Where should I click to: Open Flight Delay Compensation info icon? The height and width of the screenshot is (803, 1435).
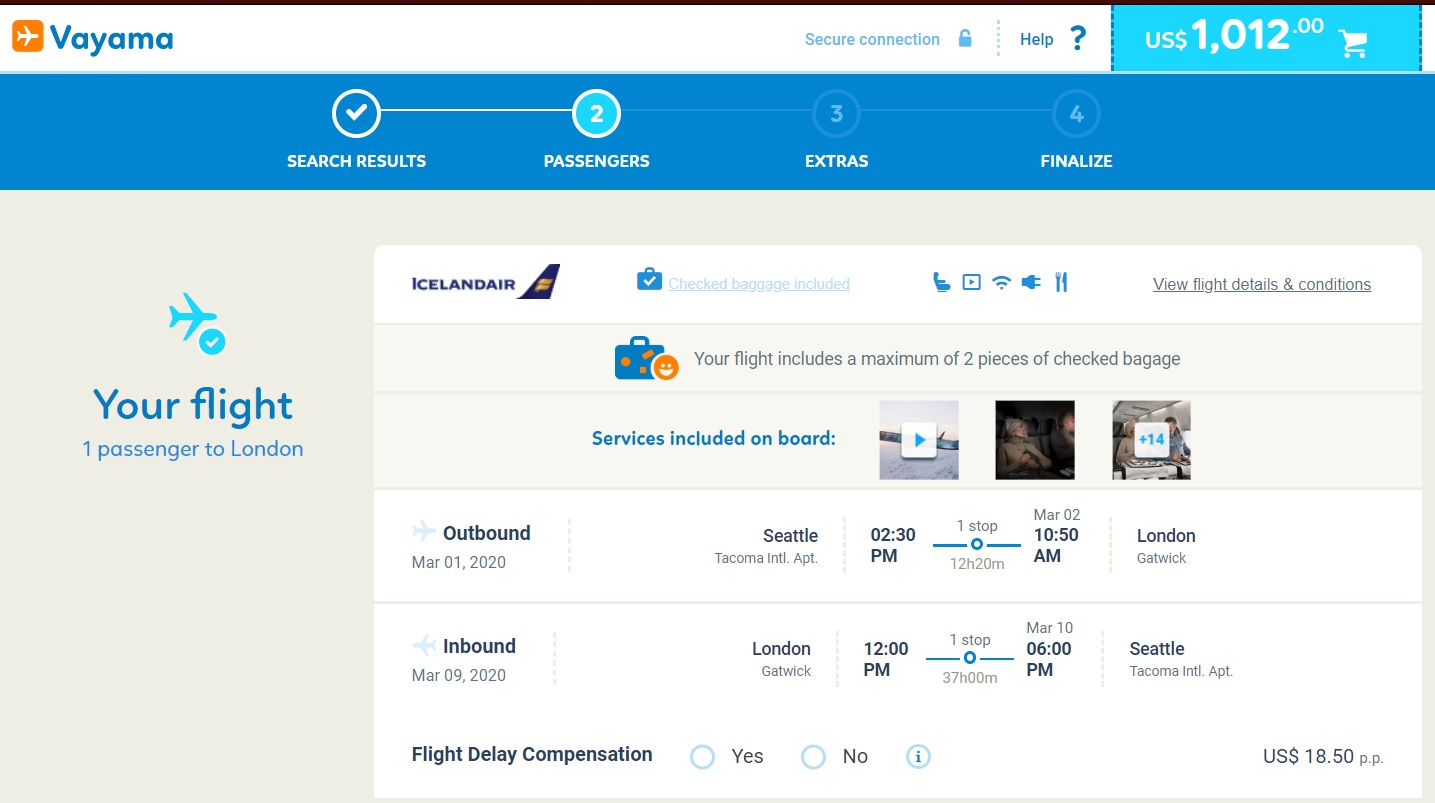[918, 756]
